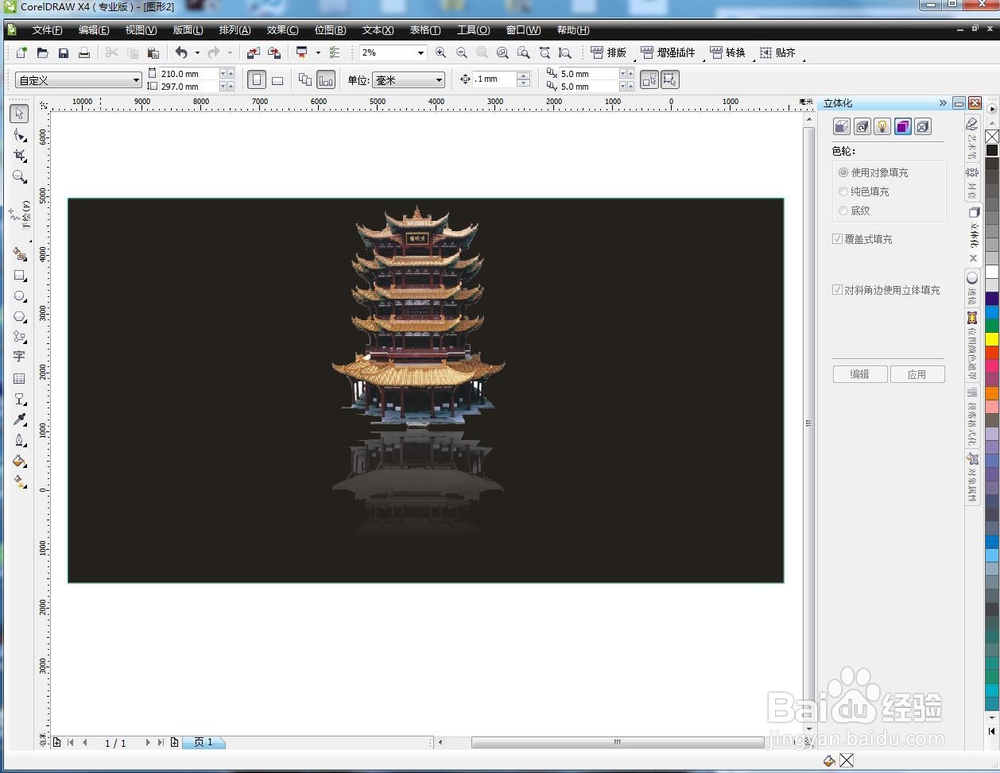Expand the undo history arrow
The width and height of the screenshot is (1000, 773).
pyautogui.click(x=197, y=53)
